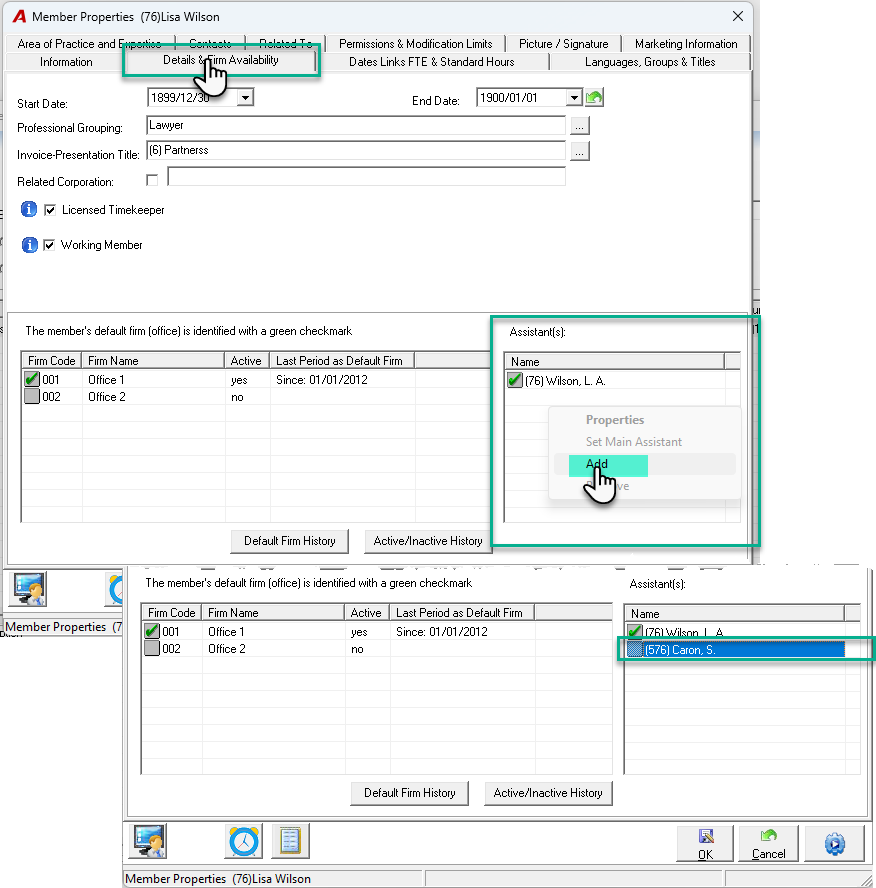Toggle the checkbox beside (576) Caron, S.
The height and width of the screenshot is (888, 876).
coord(635,650)
